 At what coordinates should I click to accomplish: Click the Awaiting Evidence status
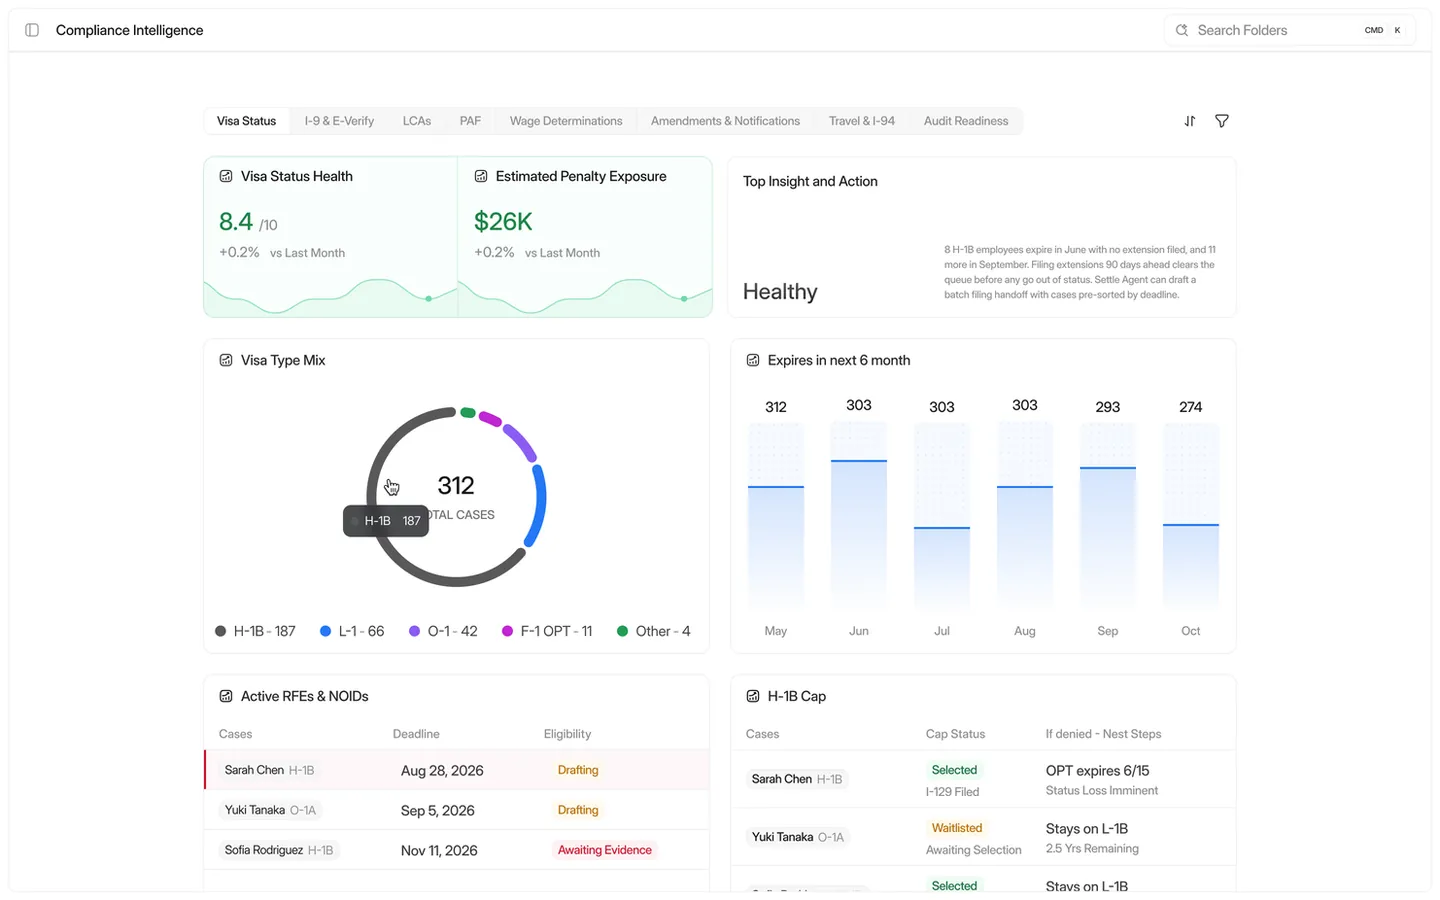[x=605, y=850]
